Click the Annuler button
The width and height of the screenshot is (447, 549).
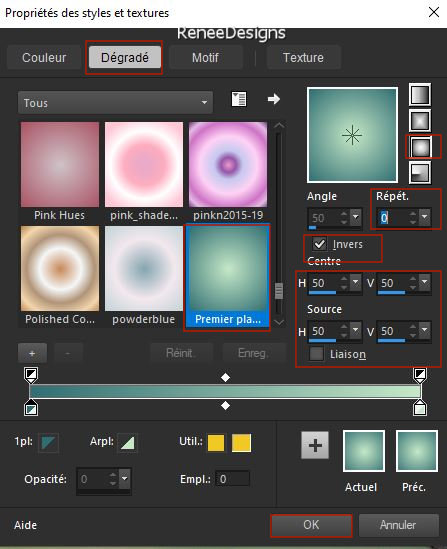(x=398, y=525)
